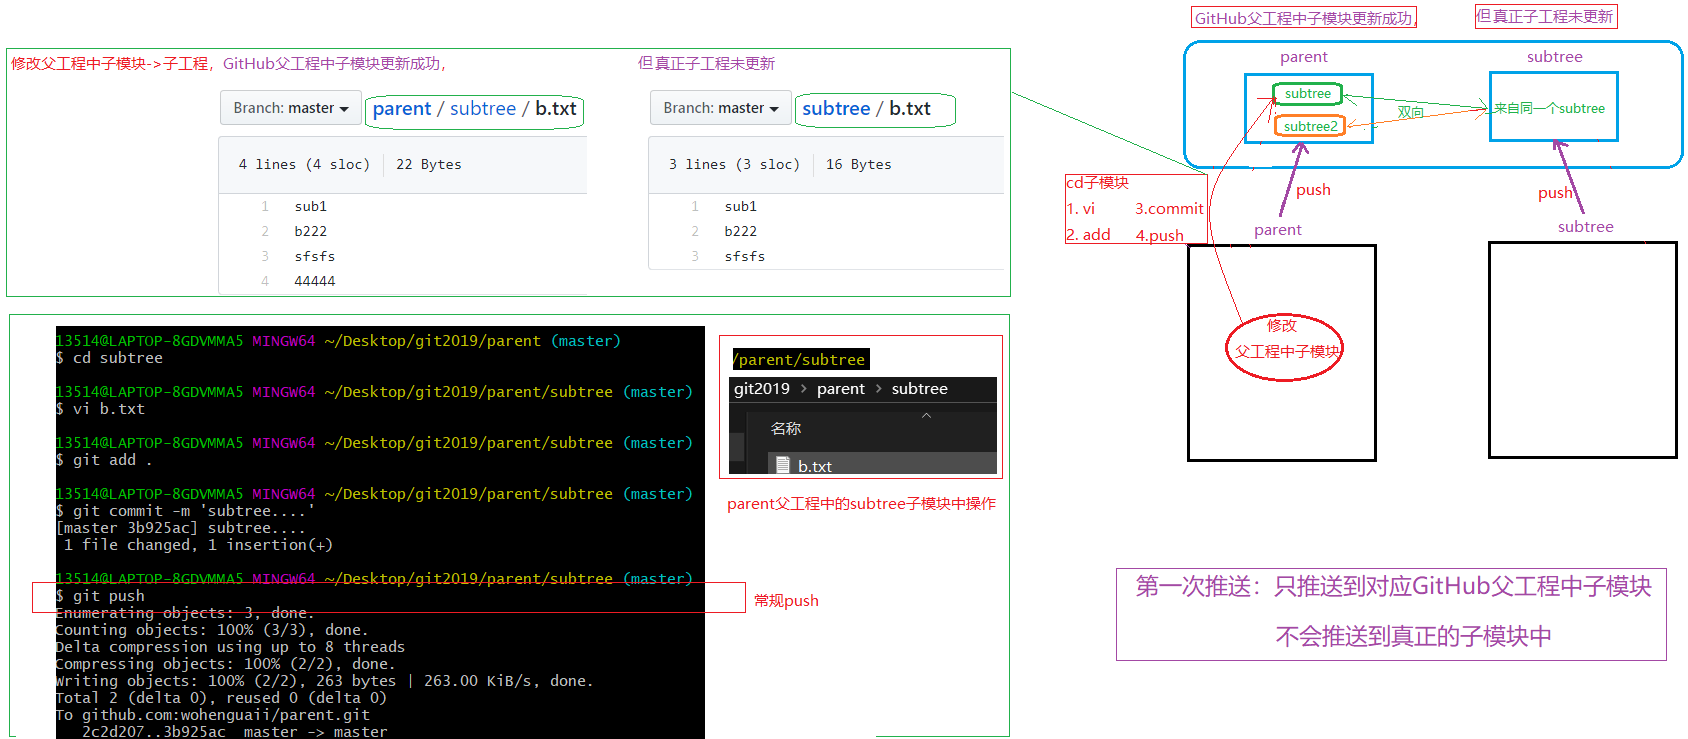Click the git push command line in terminal

tap(109, 596)
